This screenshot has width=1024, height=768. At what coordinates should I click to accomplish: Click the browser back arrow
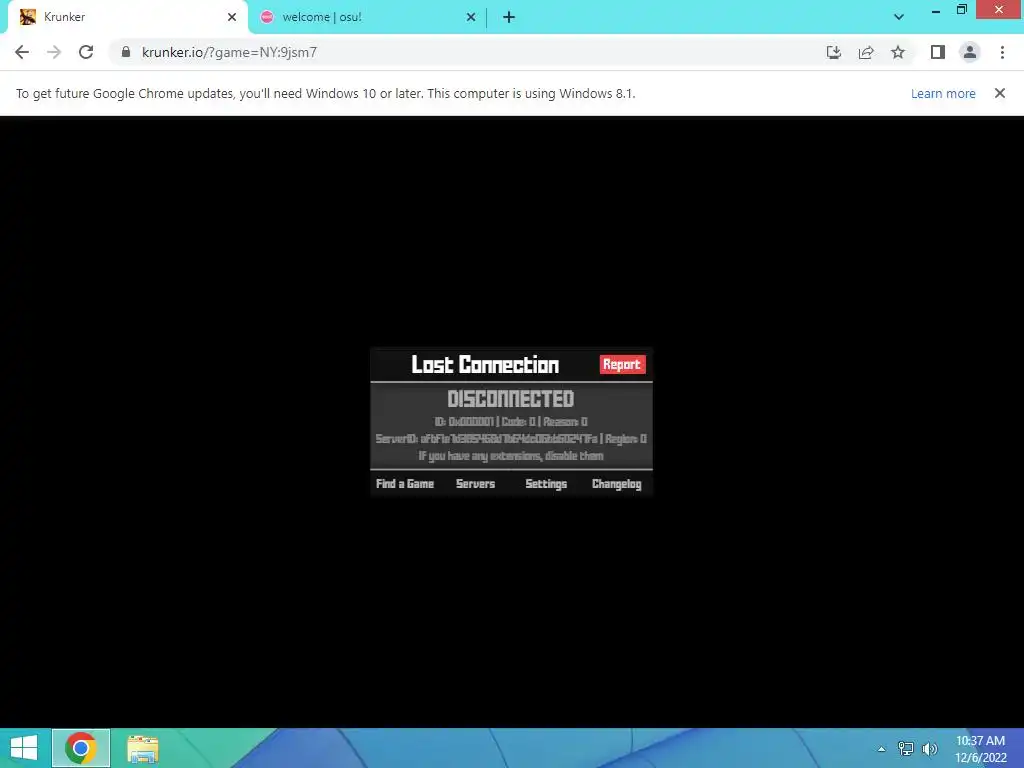pyautogui.click(x=22, y=52)
